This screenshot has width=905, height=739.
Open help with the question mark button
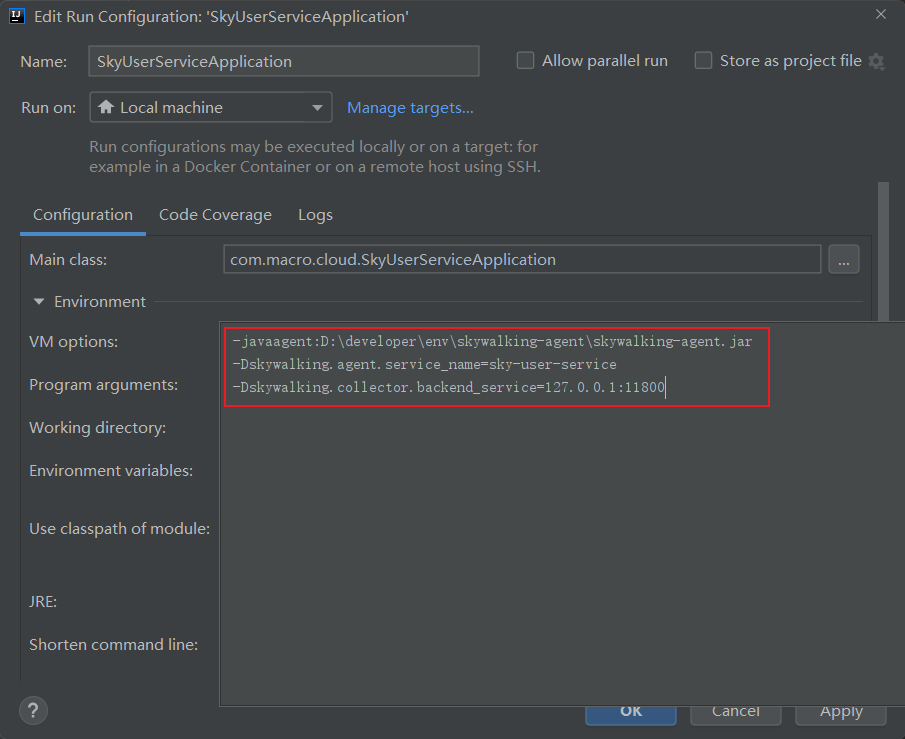coord(33,711)
